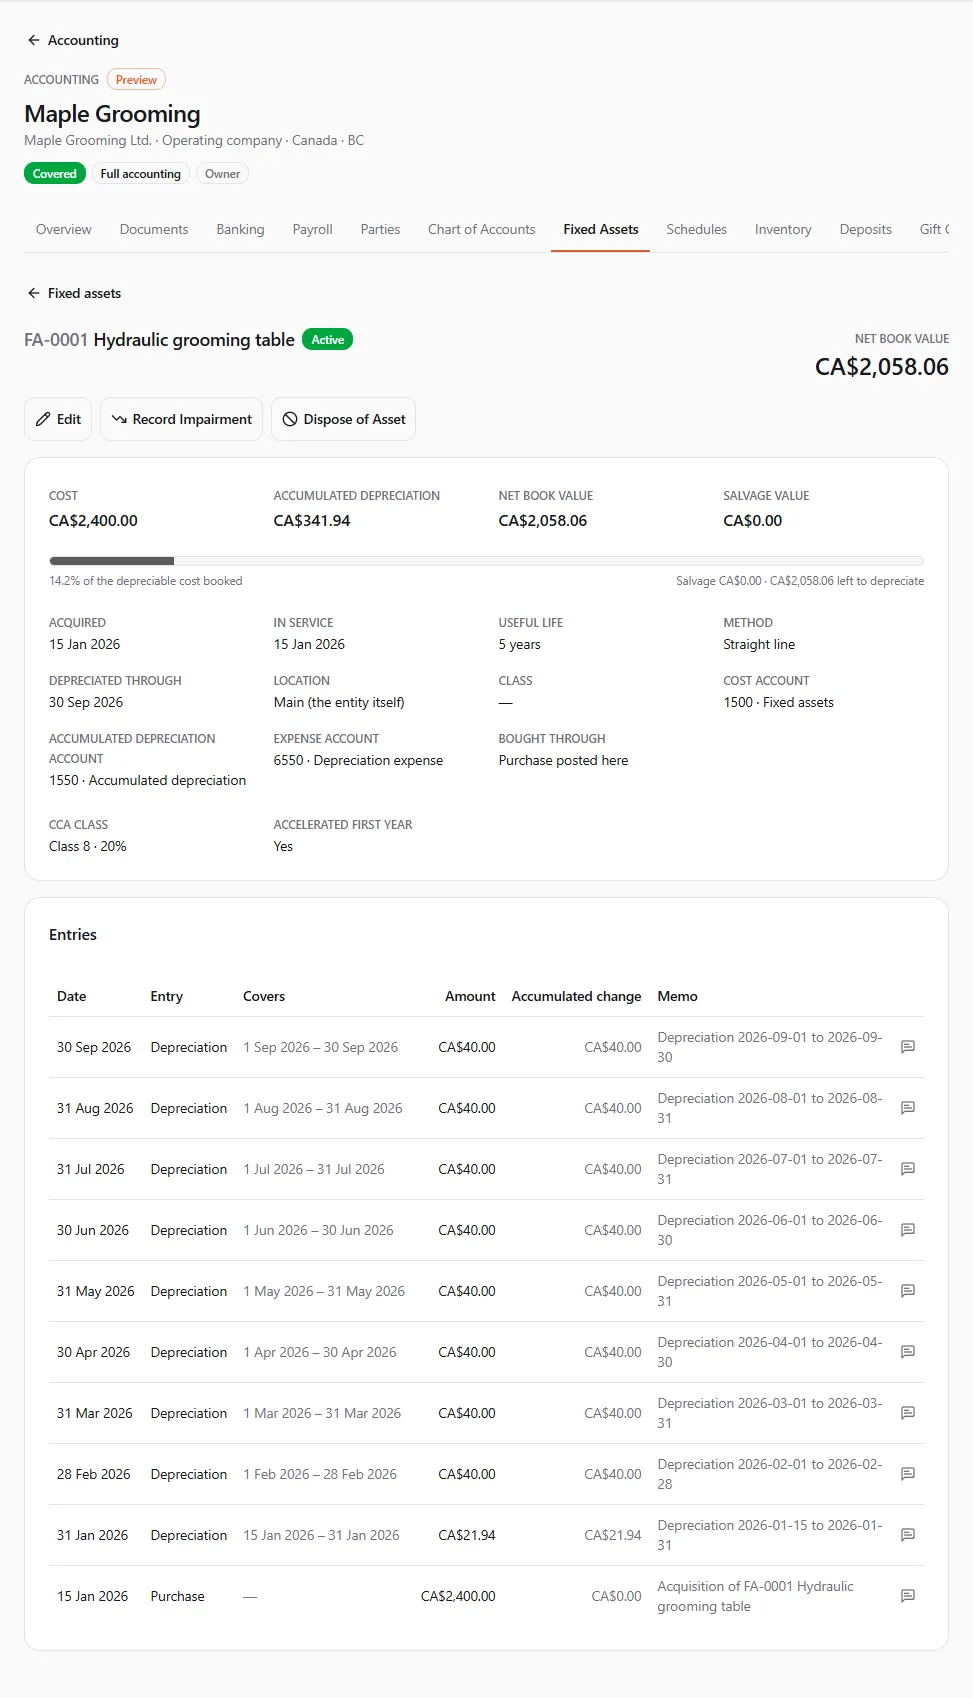
Task: Click 'Acquisition of FA-0001' memo text
Action: coord(755,1596)
